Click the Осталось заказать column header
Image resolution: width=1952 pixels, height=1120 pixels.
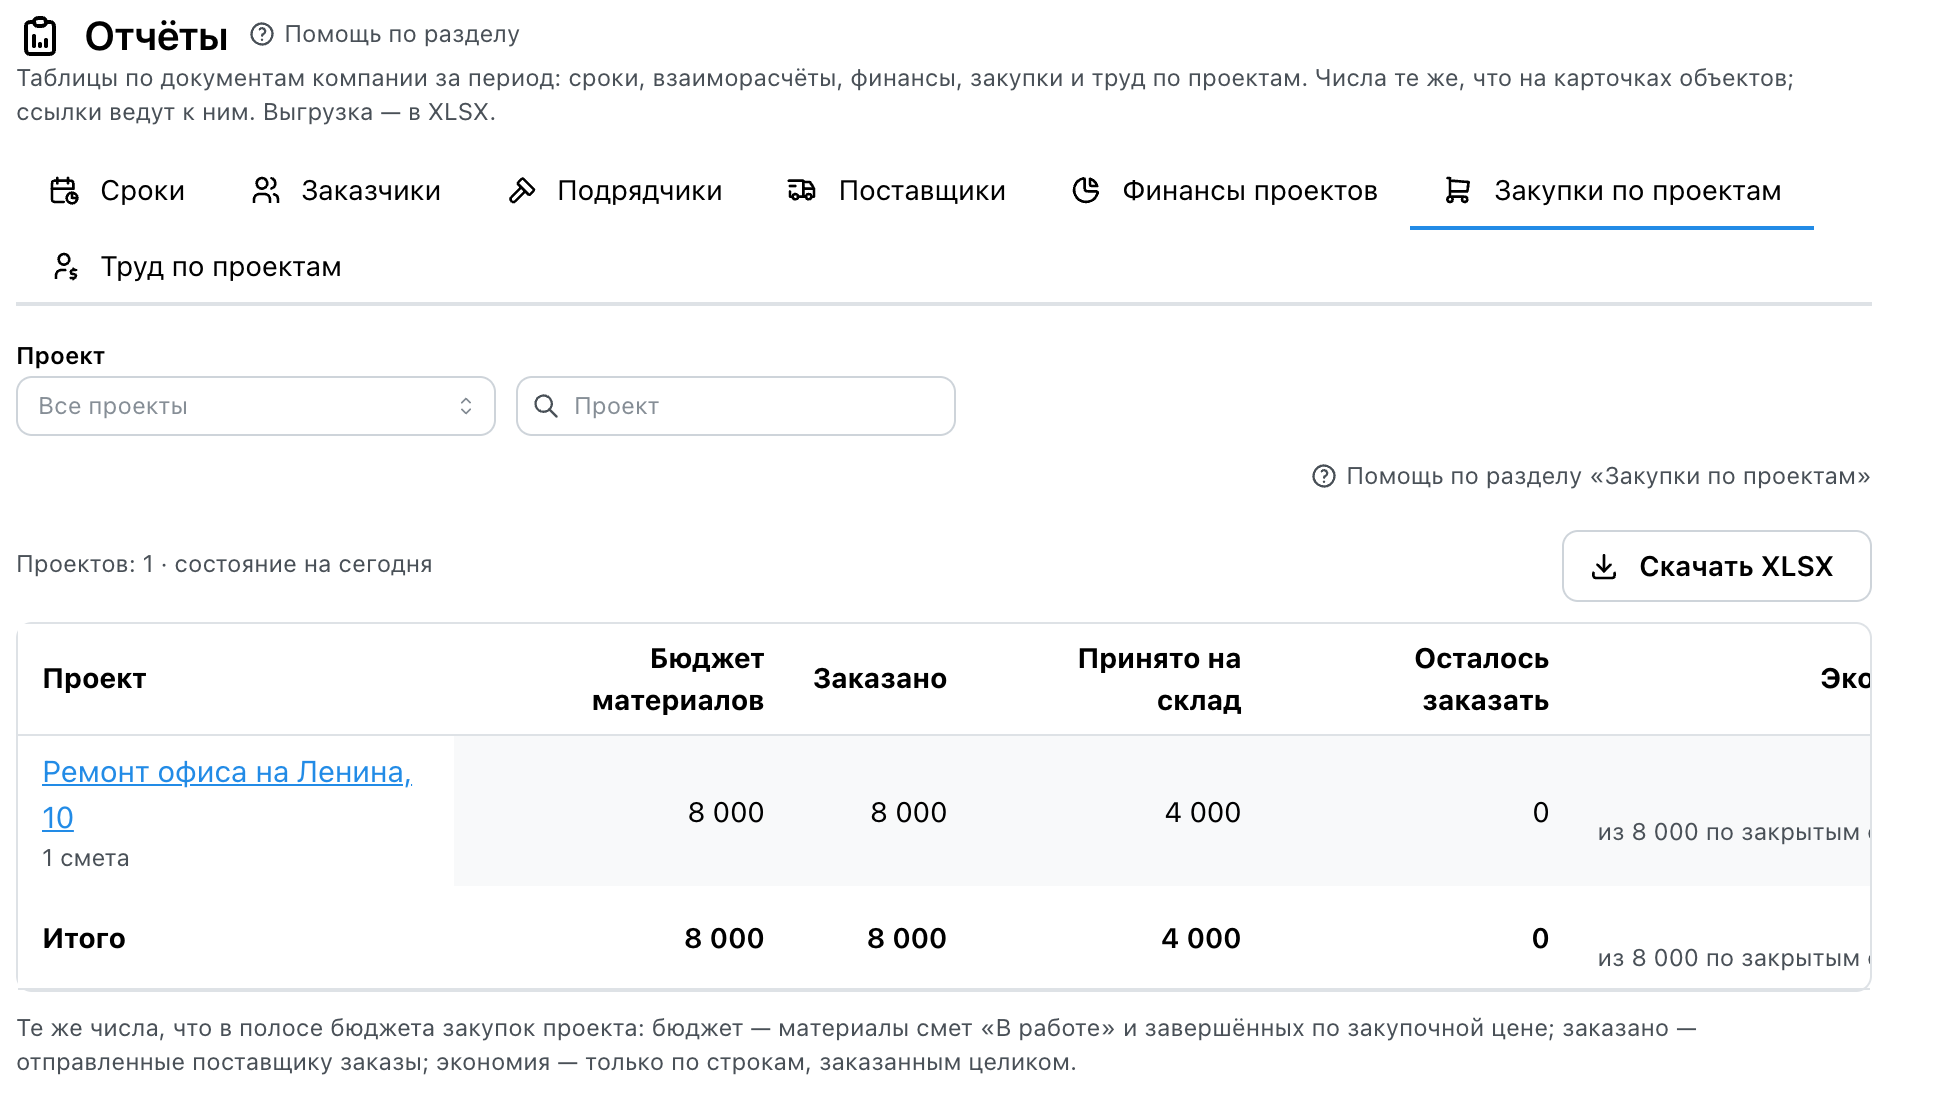pyautogui.click(x=1481, y=679)
